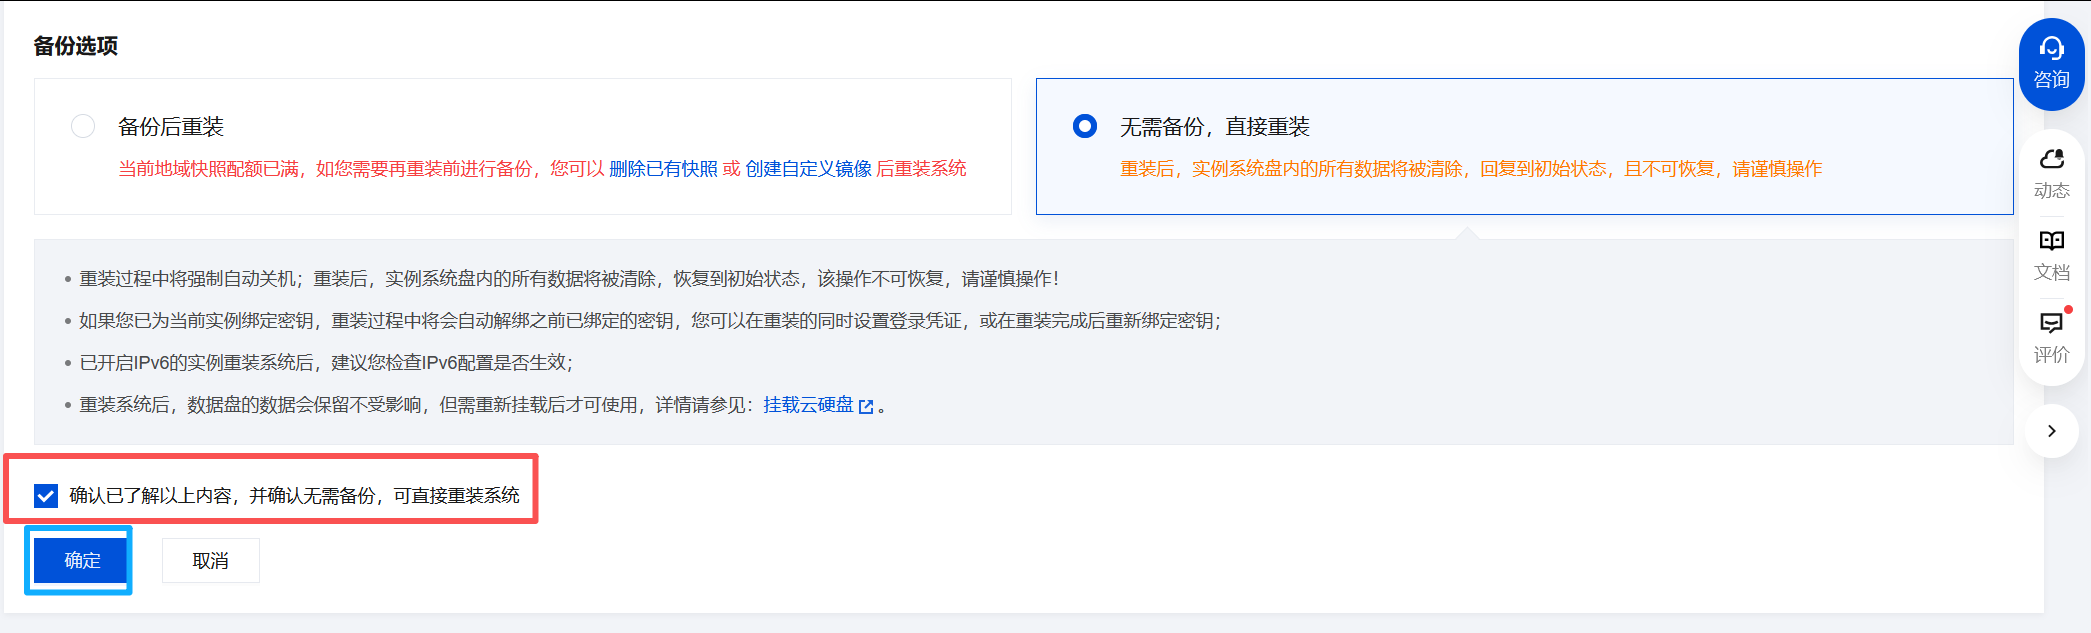Click the 文档 text label in sidebar

tap(2051, 272)
